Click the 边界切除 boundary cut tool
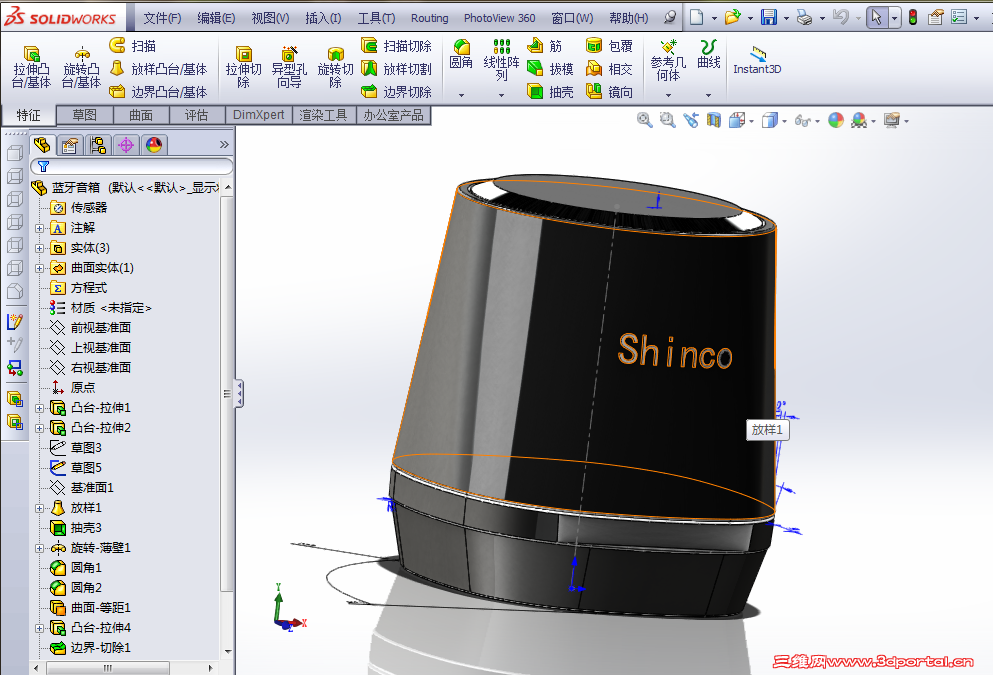Screen dimensions: 993x675 click(x=396, y=92)
